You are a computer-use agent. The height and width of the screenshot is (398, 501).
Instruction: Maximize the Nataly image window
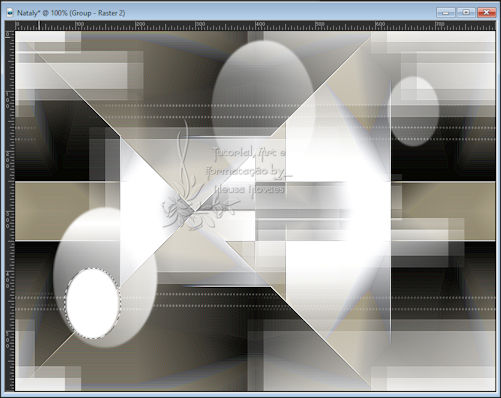[x=466, y=13]
